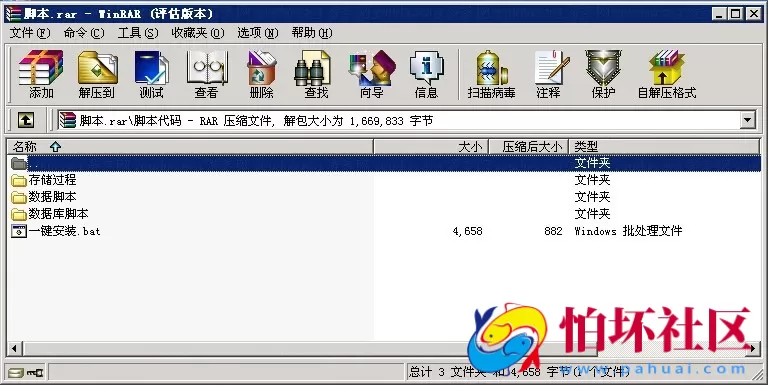Click the 一键安装.bat file name
Image resolution: width=768 pixels, height=385 pixels.
click(64, 231)
